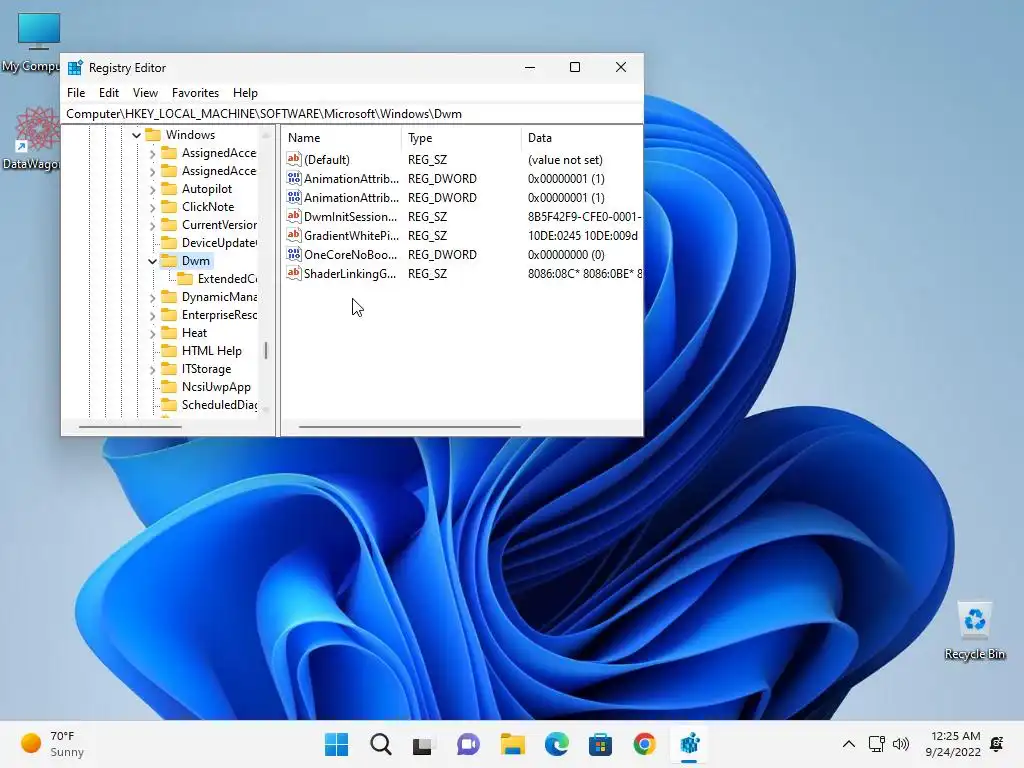The width and height of the screenshot is (1024, 768).
Task: Collapse the Dwm key
Action: coord(152,261)
